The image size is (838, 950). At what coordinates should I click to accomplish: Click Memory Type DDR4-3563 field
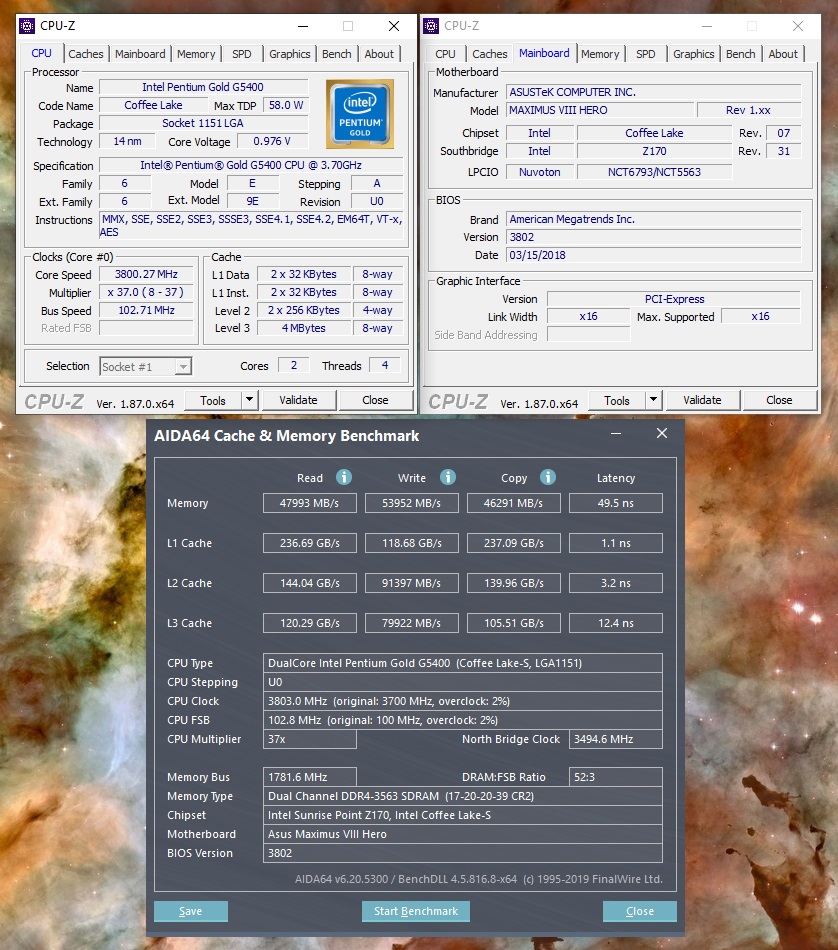click(463, 796)
